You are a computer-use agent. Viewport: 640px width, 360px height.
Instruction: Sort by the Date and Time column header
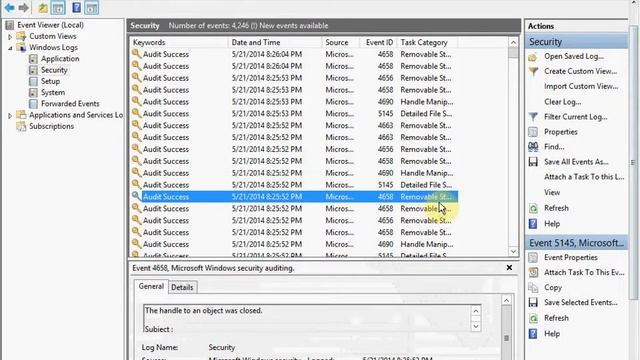[x=275, y=42]
